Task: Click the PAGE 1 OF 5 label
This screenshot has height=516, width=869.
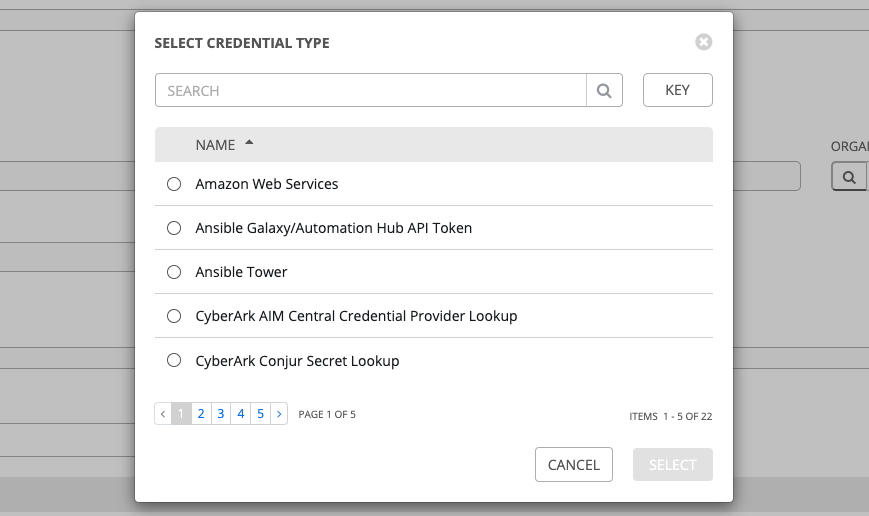Action: click(x=327, y=415)
